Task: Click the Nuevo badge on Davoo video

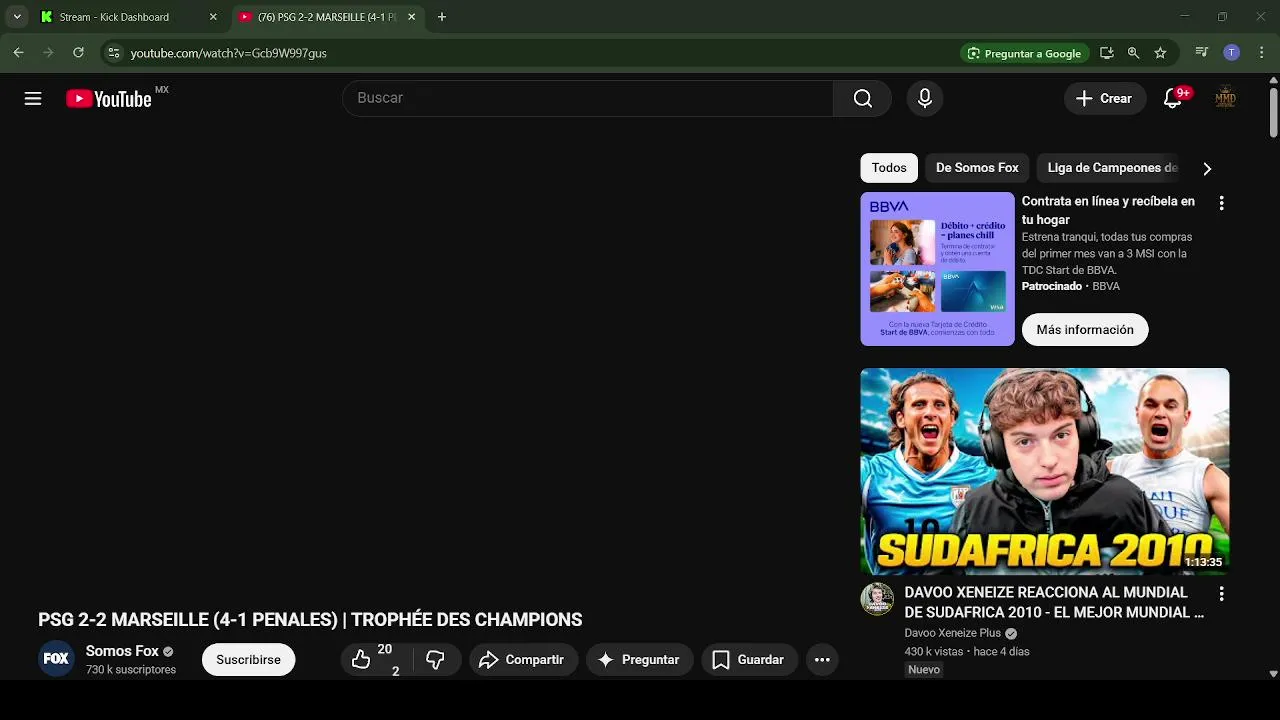Action: point(924,669)
